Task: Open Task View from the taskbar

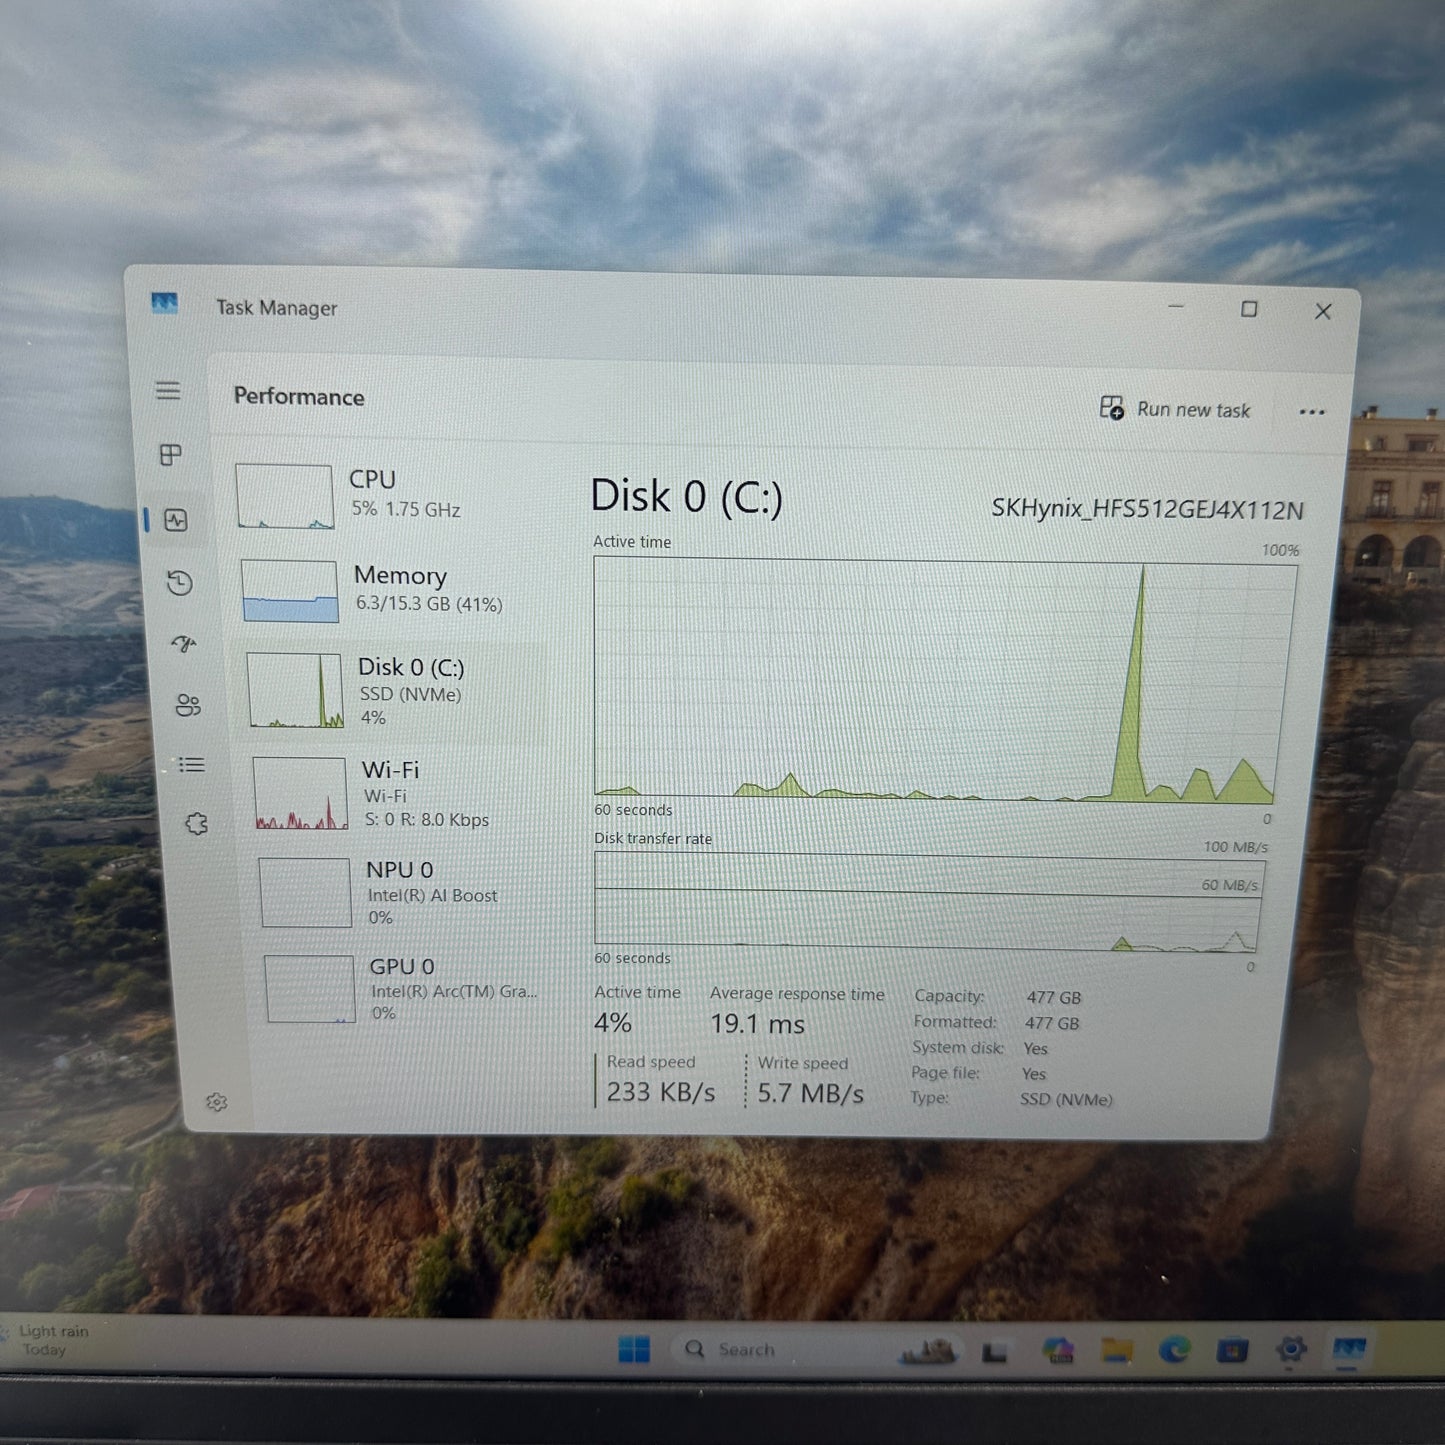Action: [994, 1352]
